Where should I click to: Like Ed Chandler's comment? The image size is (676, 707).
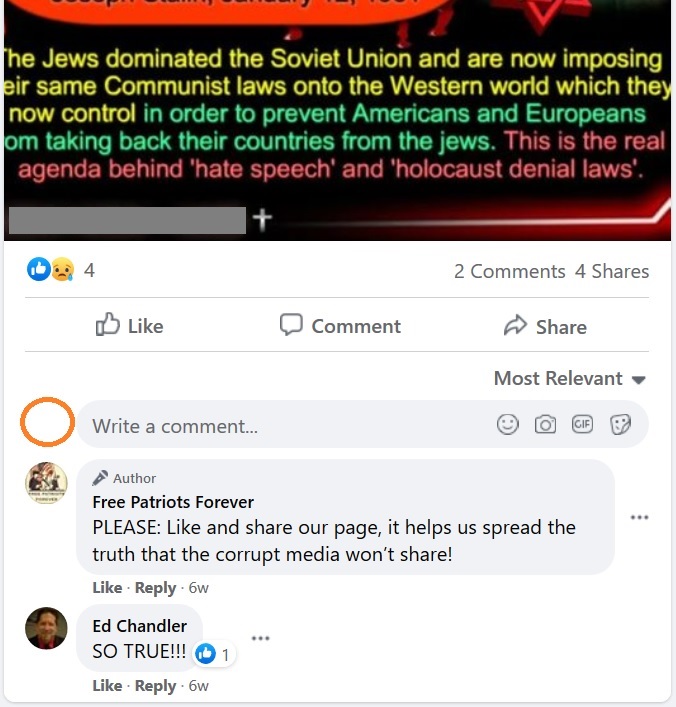click(107, 686)
